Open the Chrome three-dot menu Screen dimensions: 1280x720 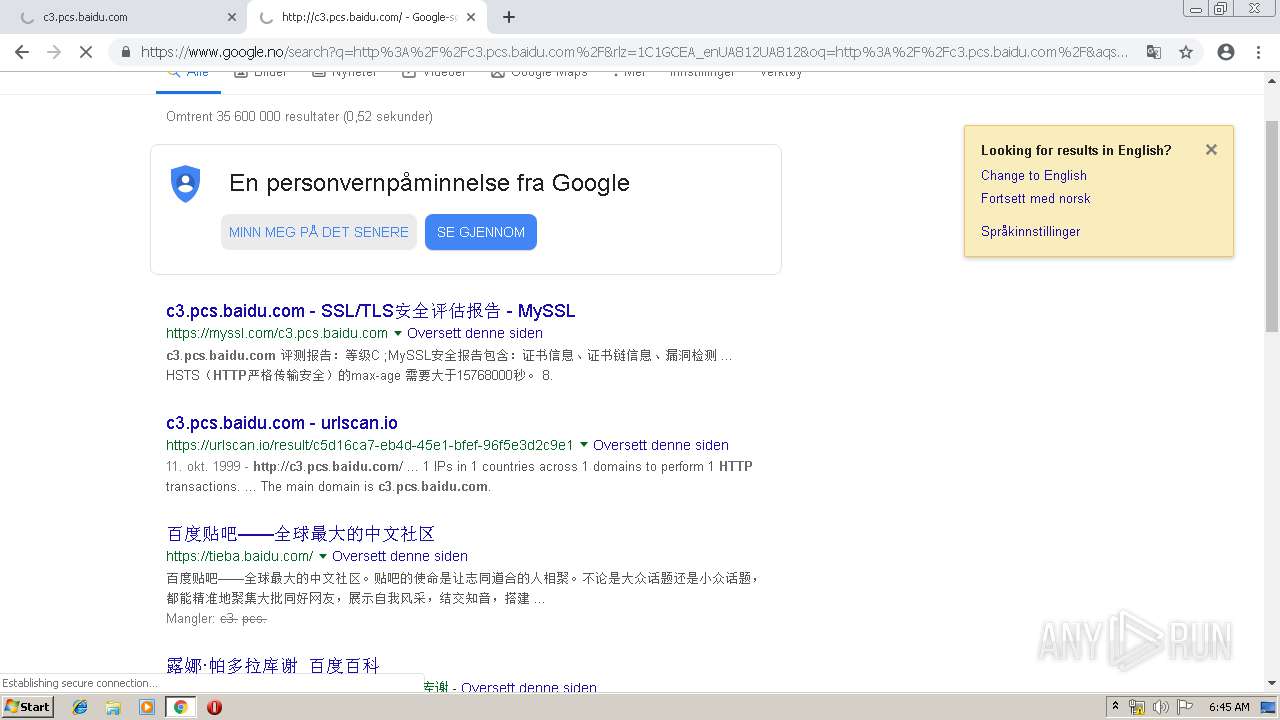click(1258, 52)
